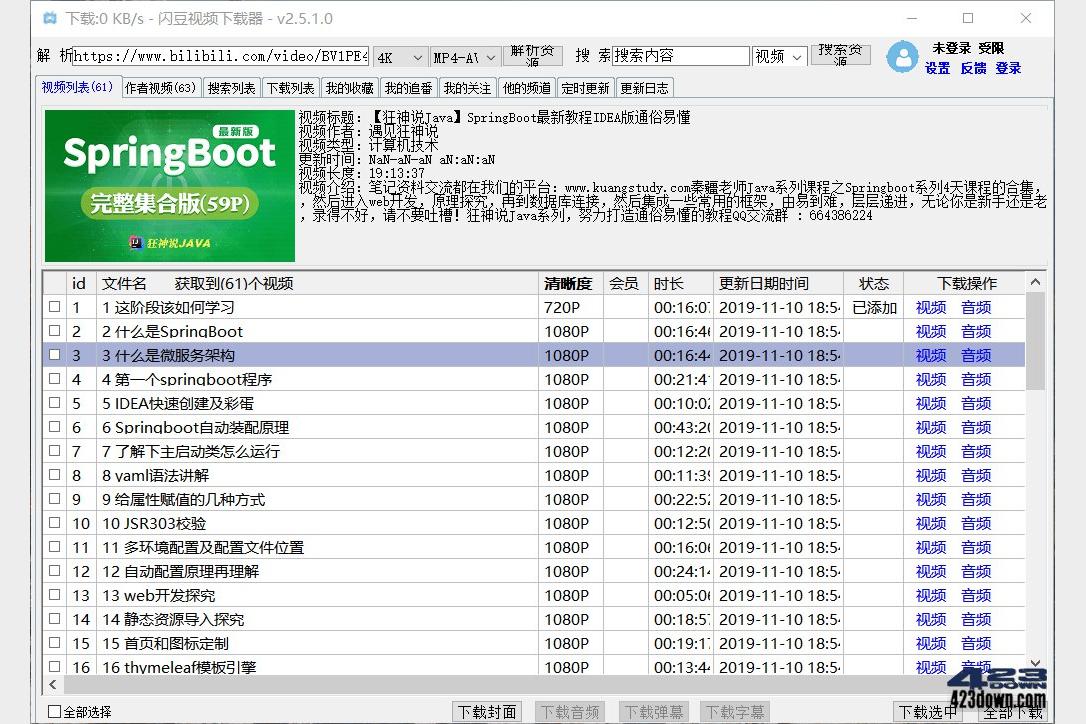Click the 00:43:2 duration cell in row 6
Screen dimensions: 1086x724
[682, 427]
